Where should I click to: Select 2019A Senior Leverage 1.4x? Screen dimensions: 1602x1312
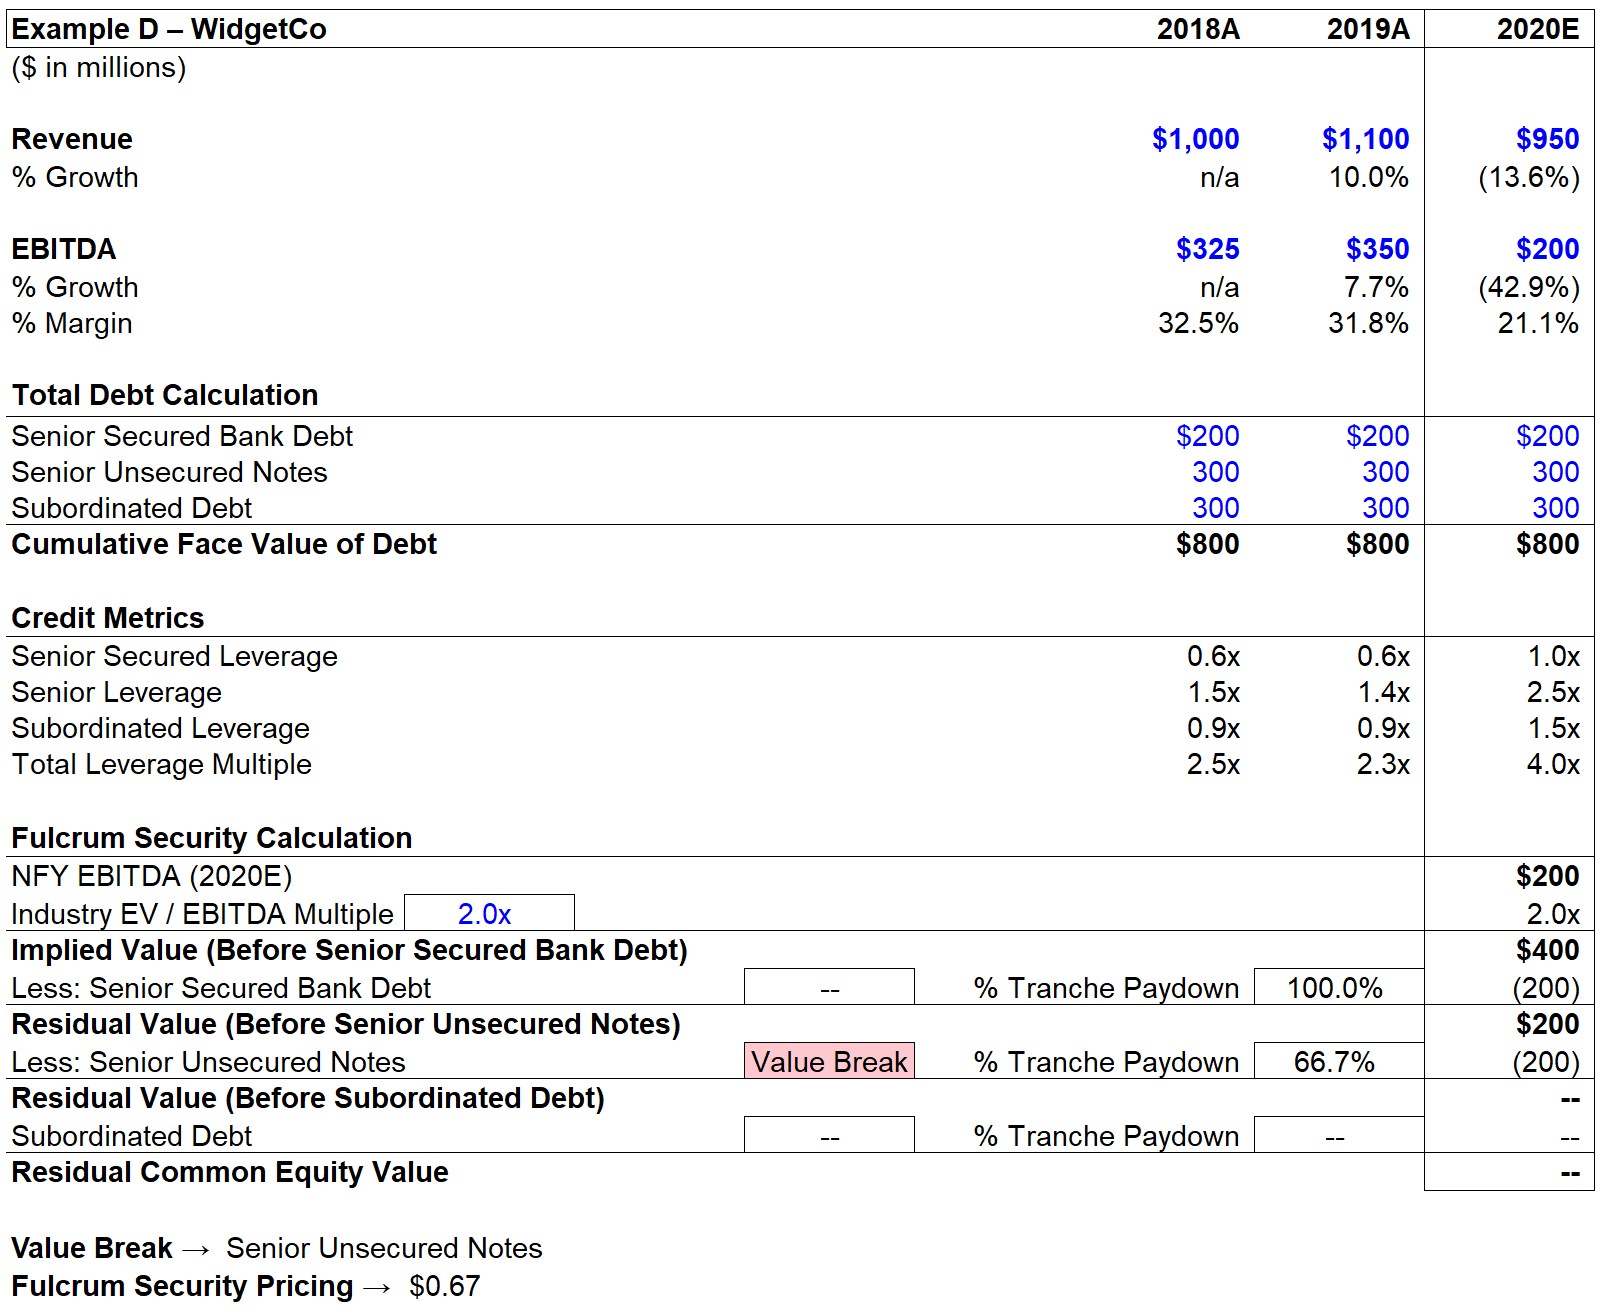1383,692
